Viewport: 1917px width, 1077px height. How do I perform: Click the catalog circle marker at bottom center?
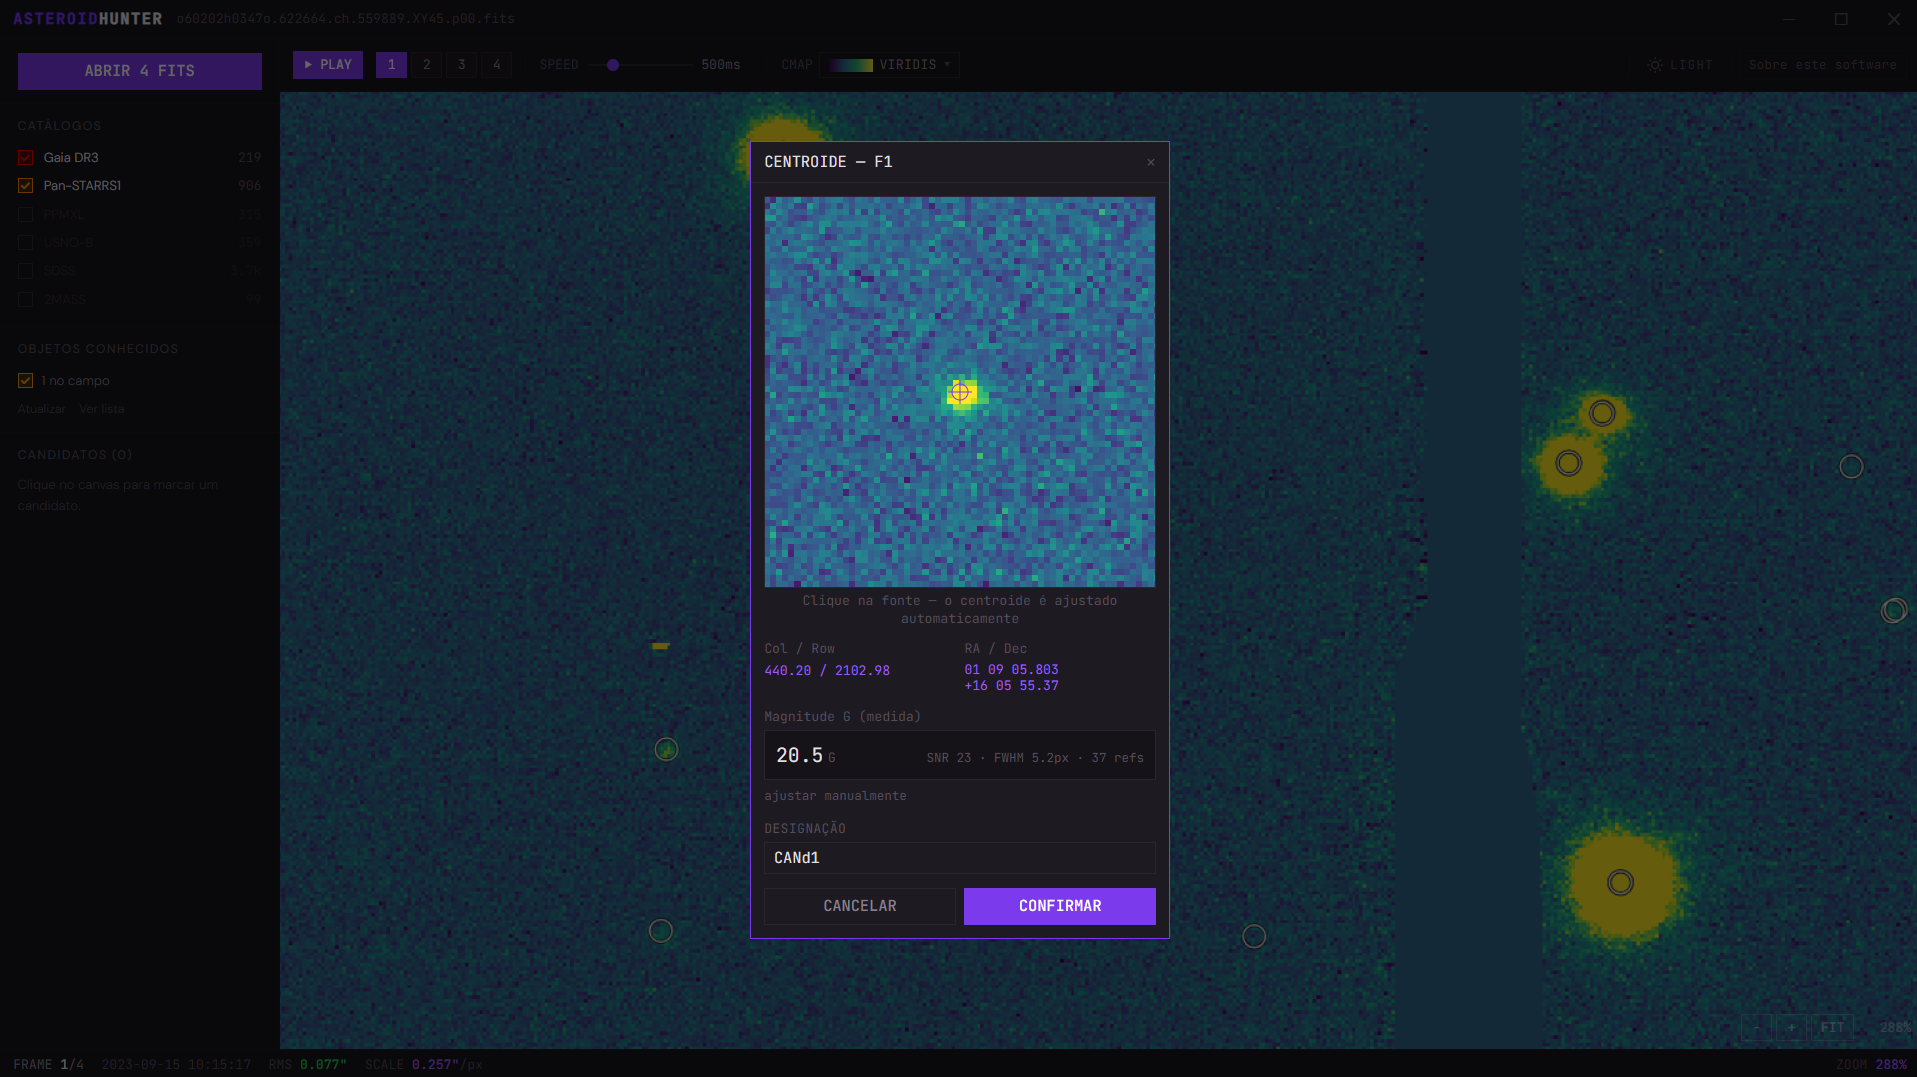tap(1254, 936)
